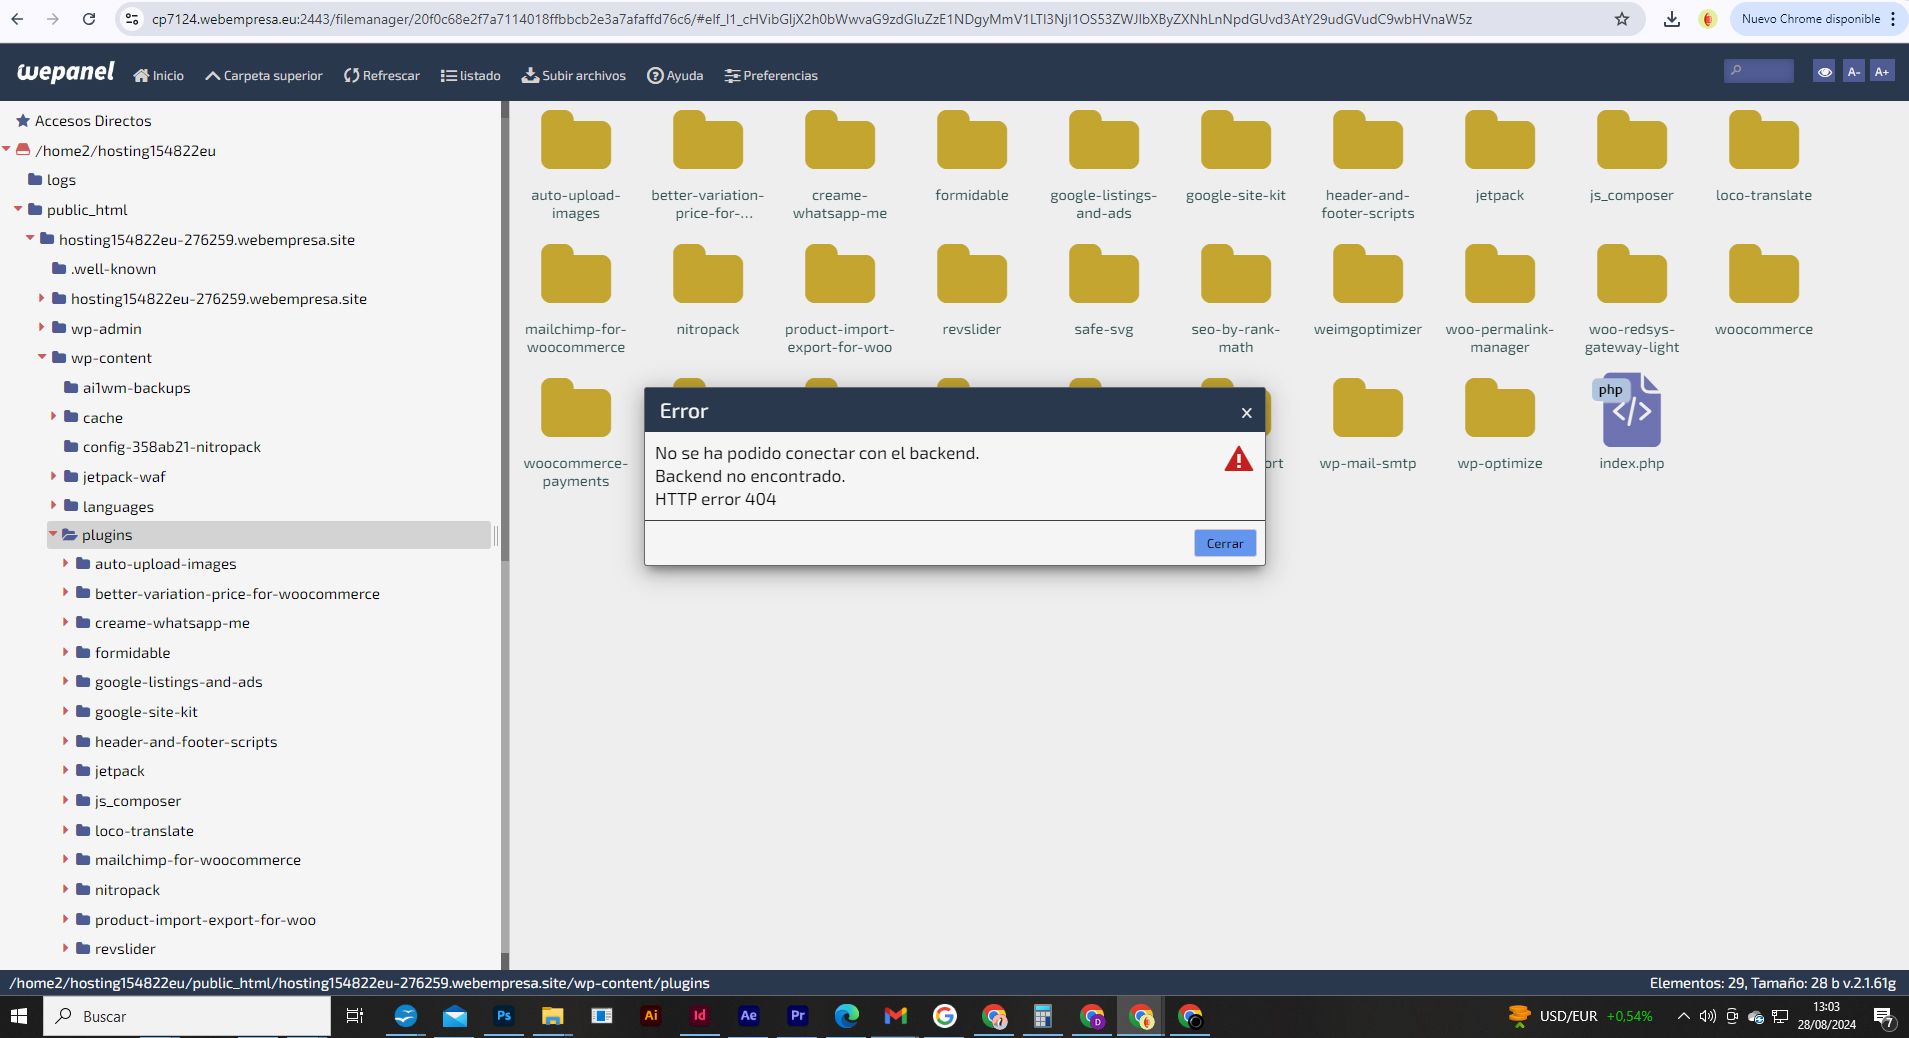Go to Carpeta superior parent folder

click(x=264, y=75)
